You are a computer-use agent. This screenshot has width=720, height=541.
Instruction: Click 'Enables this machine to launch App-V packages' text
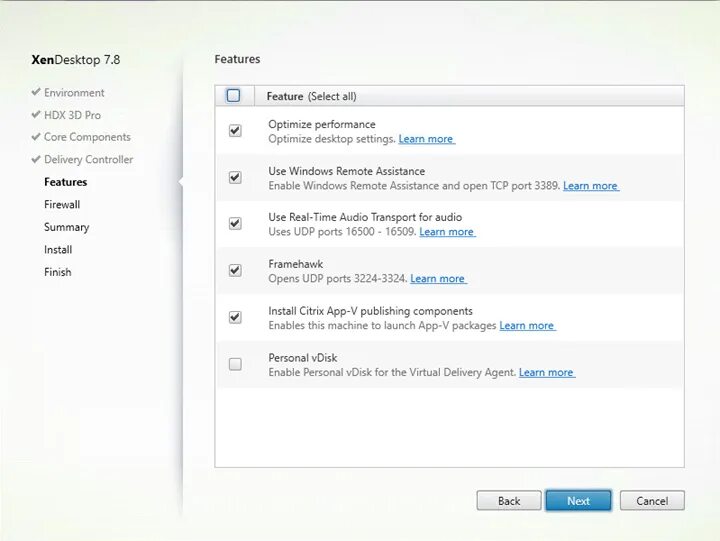pyautogui.click(x=382, y=325)
